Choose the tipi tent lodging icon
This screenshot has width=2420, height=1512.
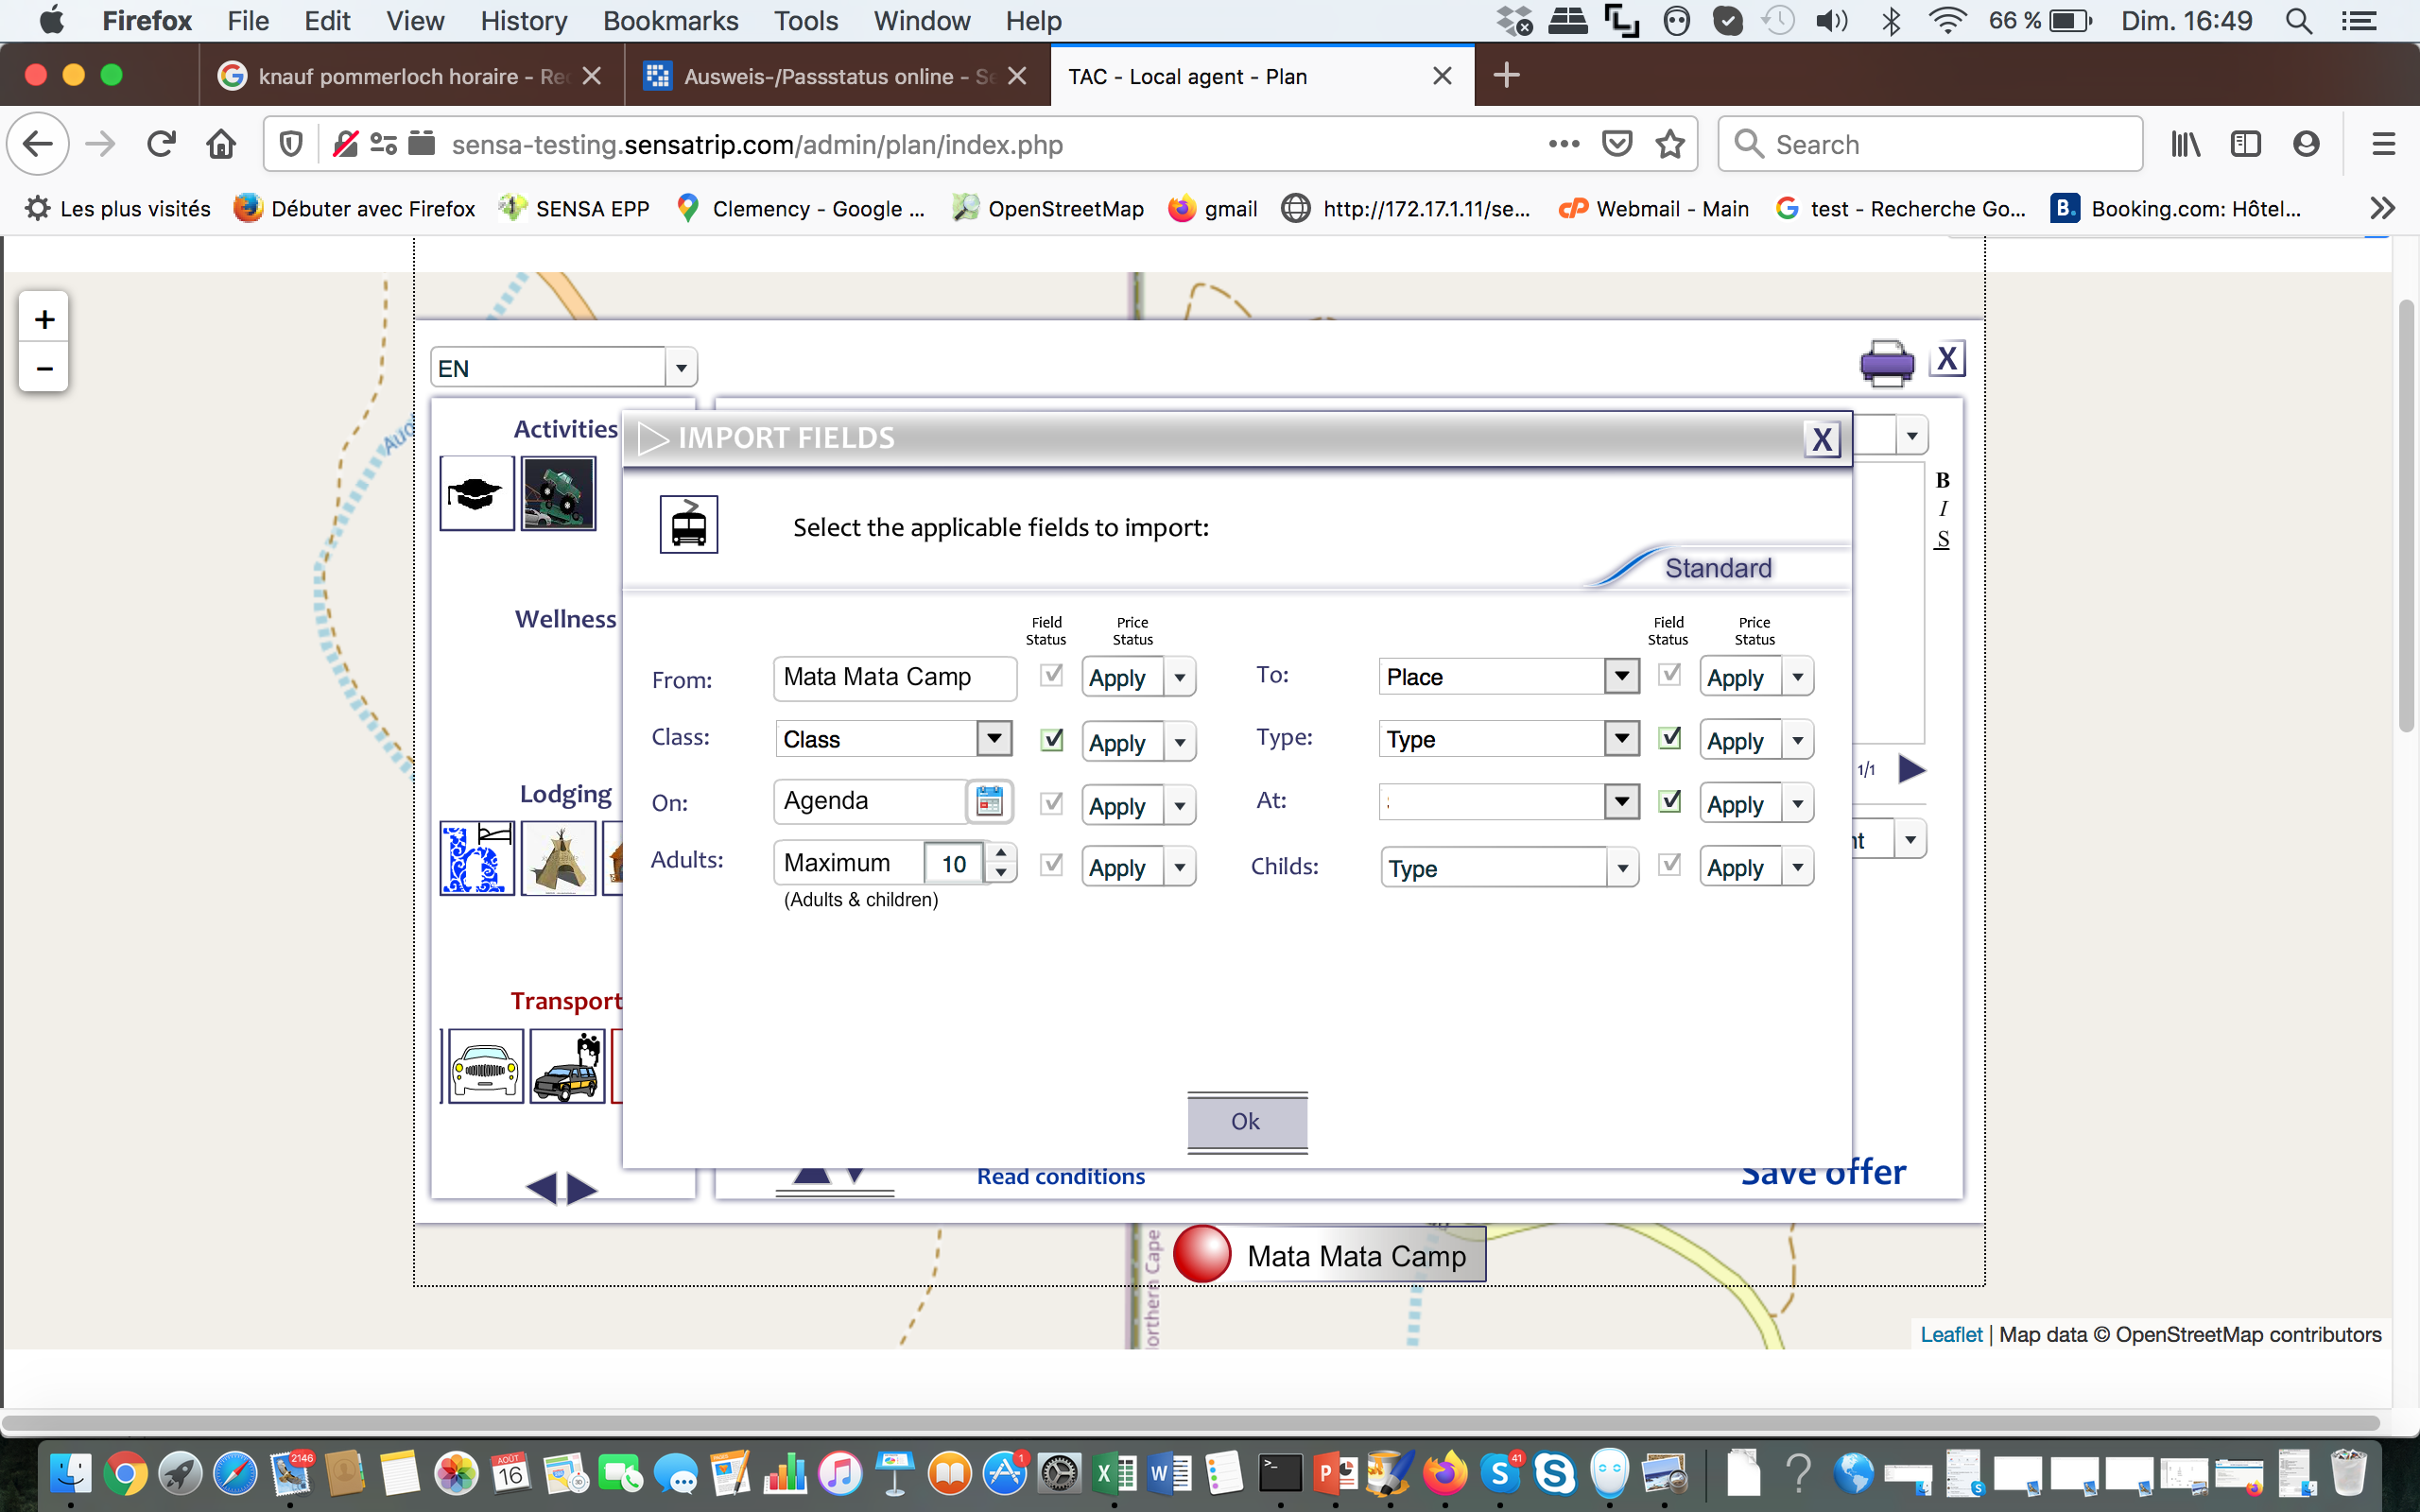coord(558,858)
